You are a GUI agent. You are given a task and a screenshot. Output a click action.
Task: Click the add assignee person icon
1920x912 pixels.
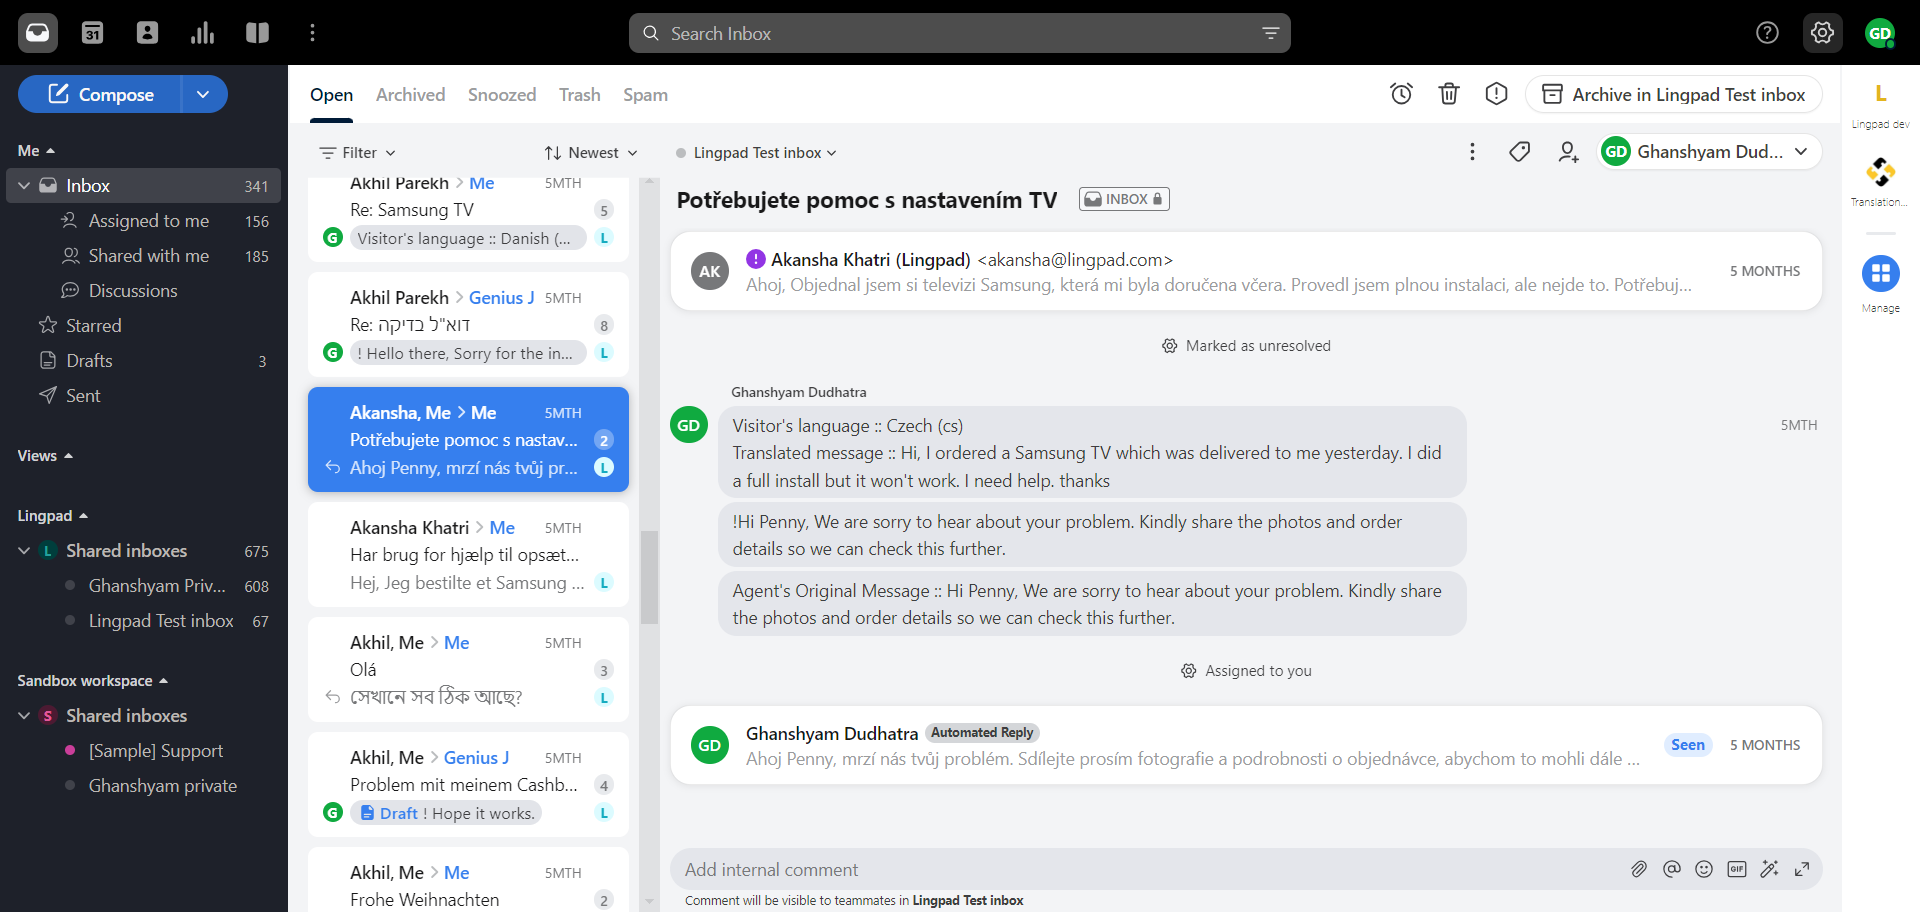pos(1567,152)
